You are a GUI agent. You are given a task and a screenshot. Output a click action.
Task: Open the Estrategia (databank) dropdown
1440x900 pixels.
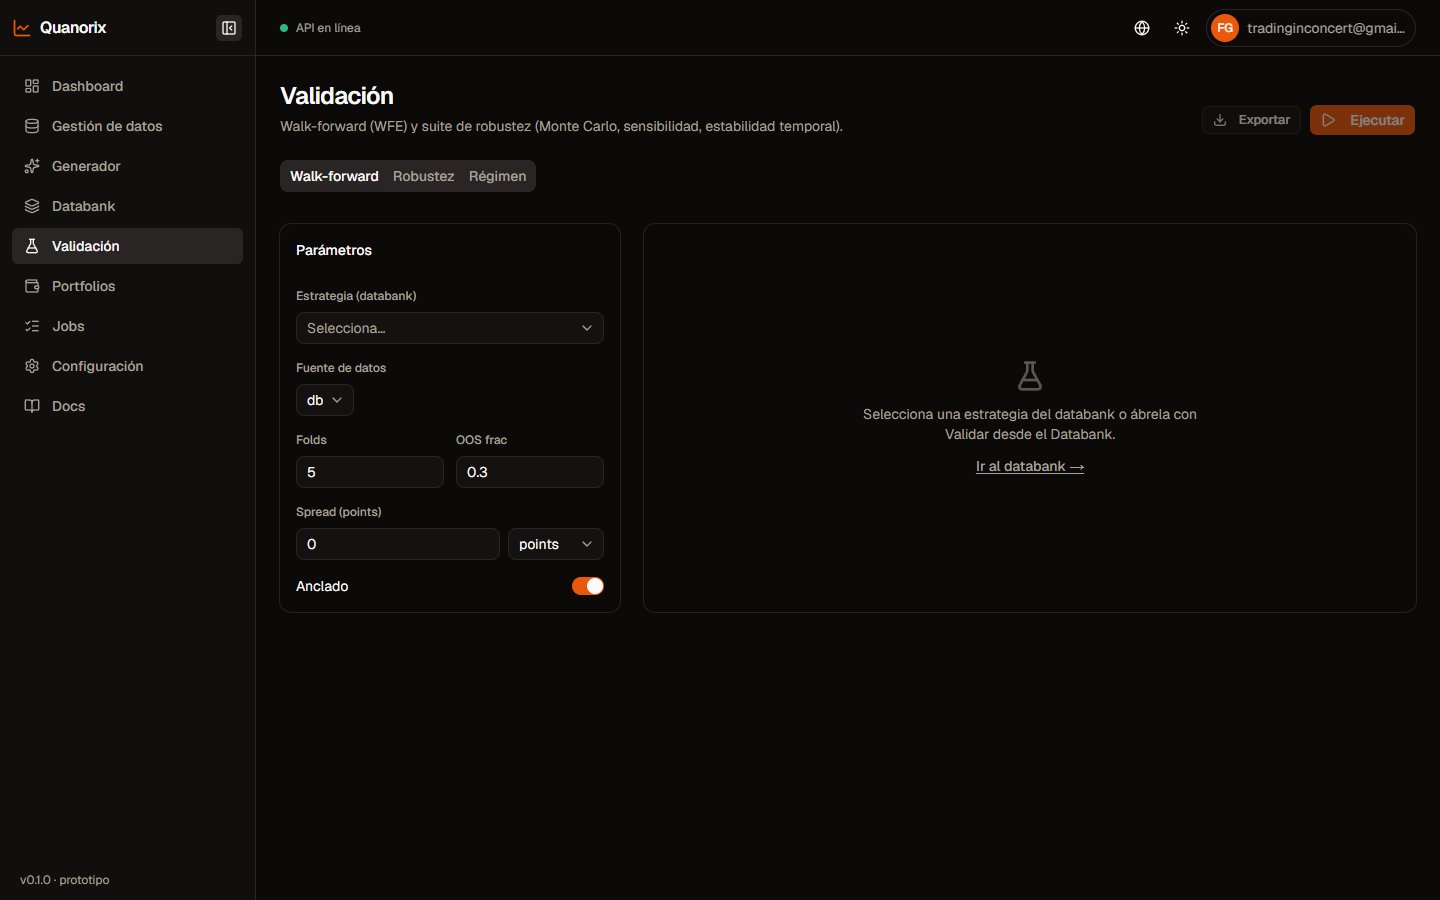click(x=450, y=328)
